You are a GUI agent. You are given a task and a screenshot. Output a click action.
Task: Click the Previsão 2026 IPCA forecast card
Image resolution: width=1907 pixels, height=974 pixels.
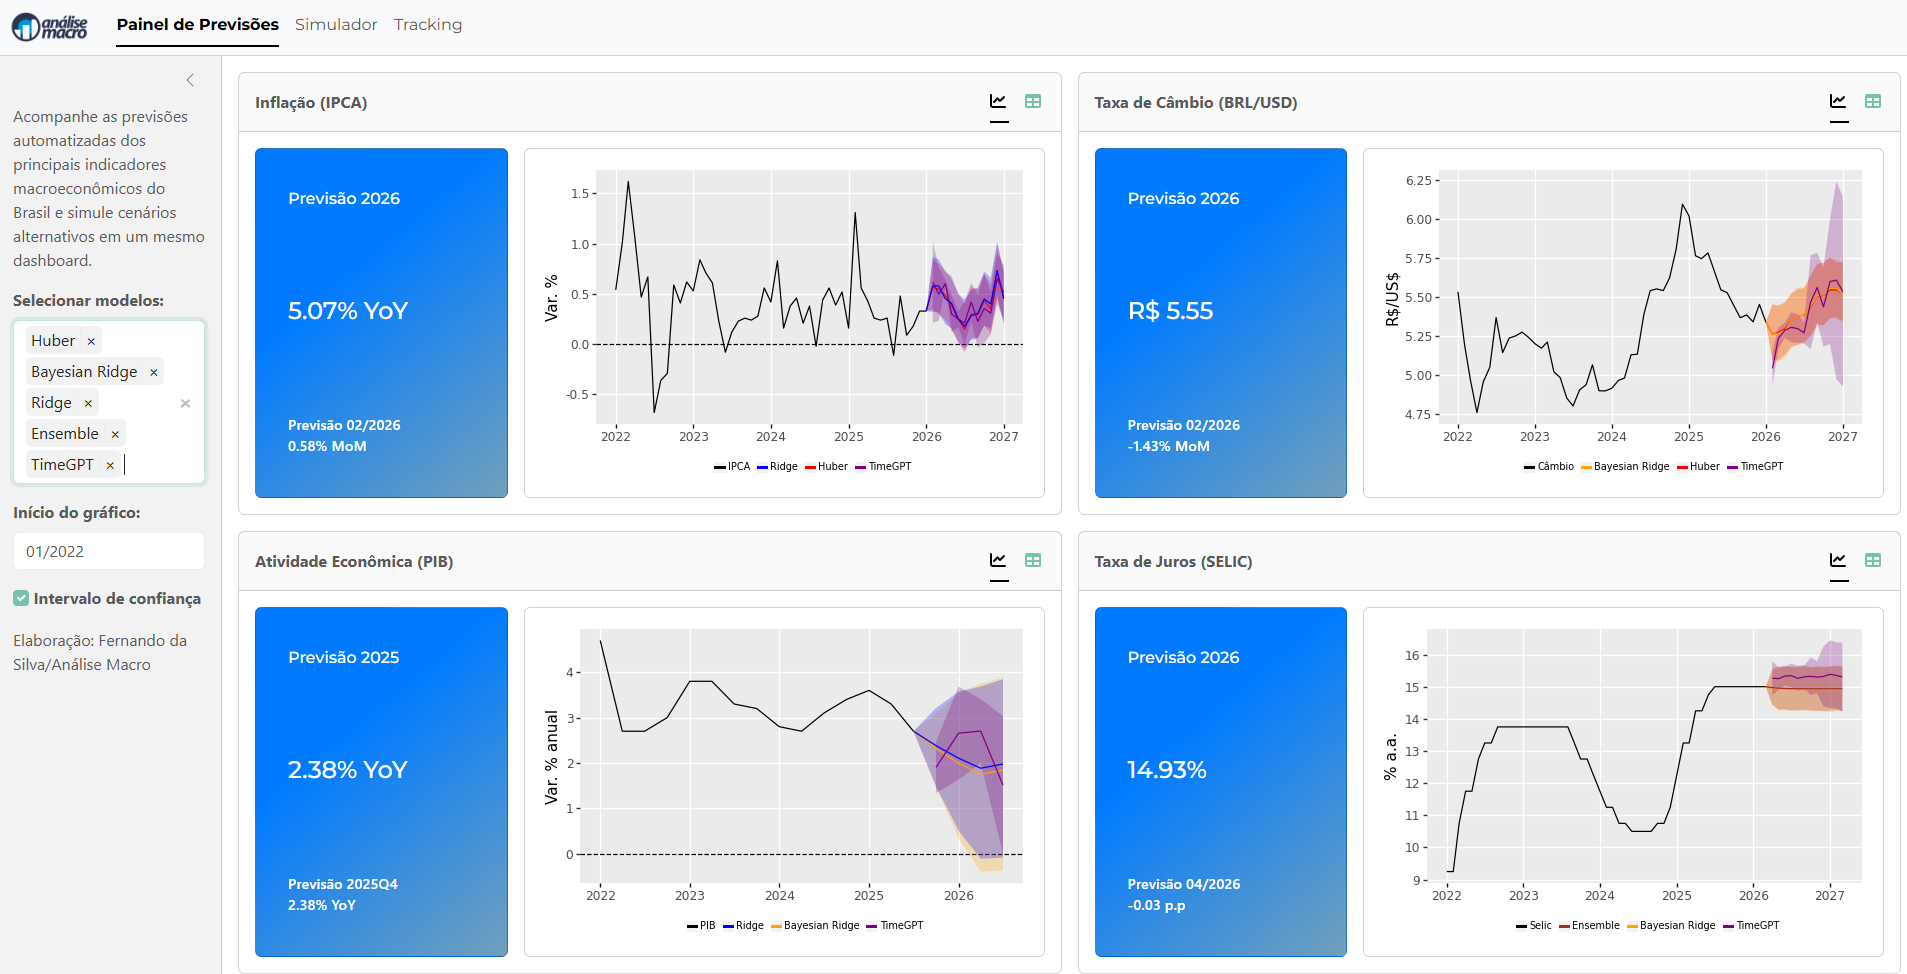click(381, 322)
